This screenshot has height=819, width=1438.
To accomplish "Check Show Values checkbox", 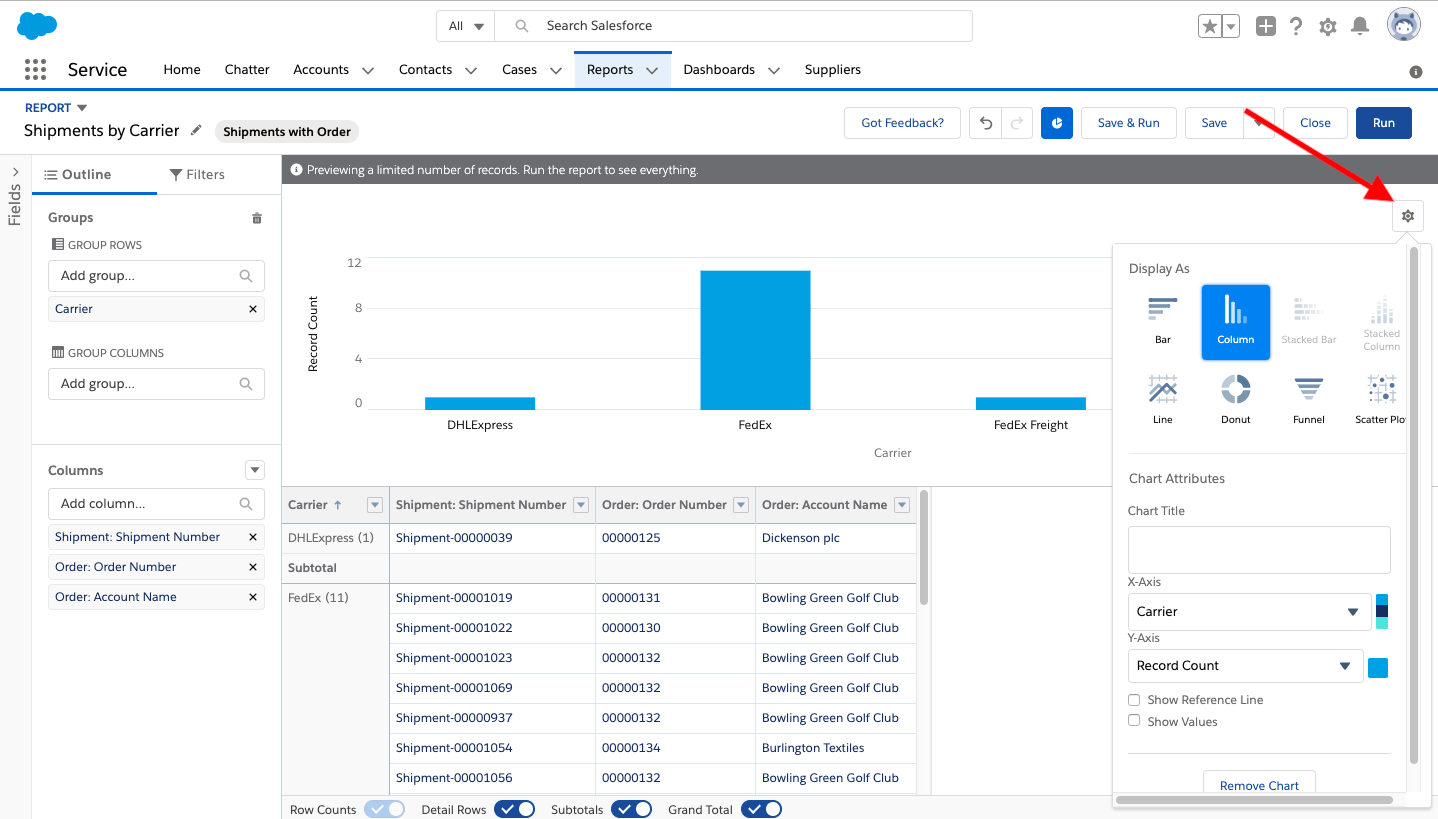I will [x=1134, y=721].
